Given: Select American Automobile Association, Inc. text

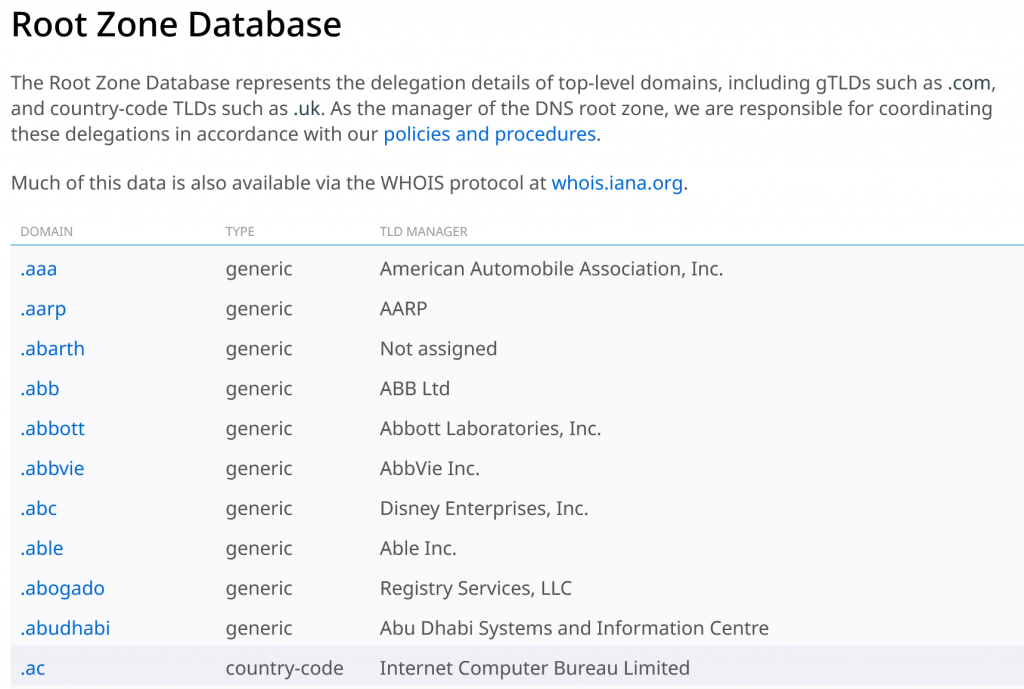Looking at the screenshot, I should coord(551,269).
